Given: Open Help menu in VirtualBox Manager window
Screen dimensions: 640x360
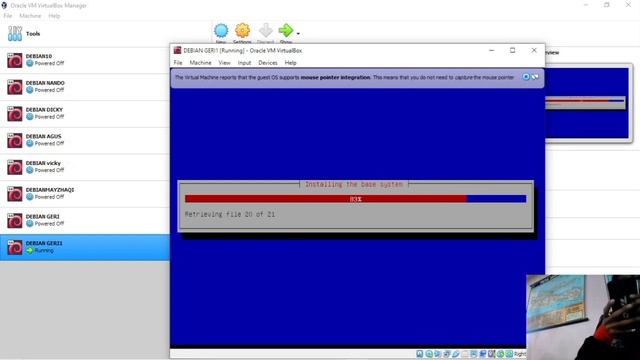Looking at the screenshot, I should click(x=54, y=16).
